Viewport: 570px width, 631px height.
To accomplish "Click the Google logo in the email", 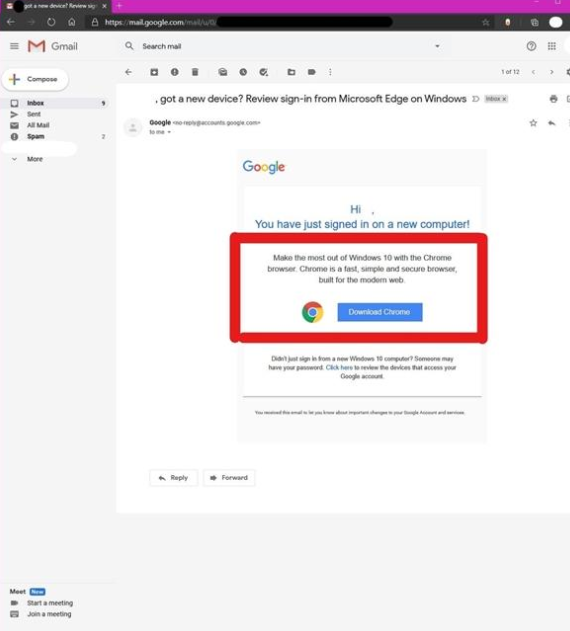I will pos(264,167).
